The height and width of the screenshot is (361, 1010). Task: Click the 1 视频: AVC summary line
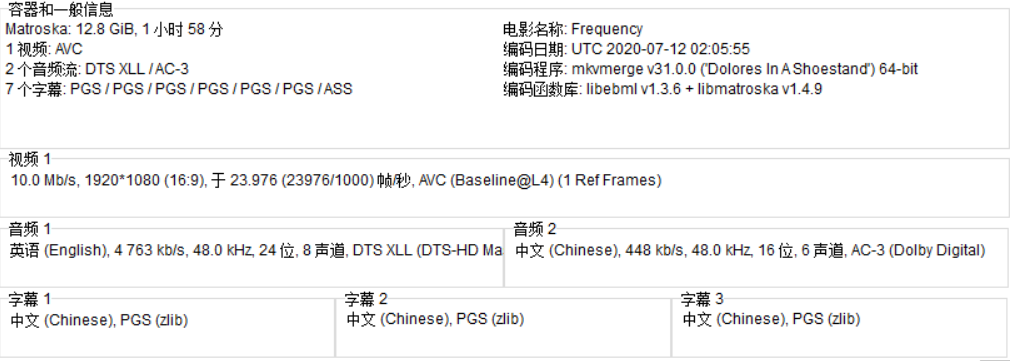44,50
